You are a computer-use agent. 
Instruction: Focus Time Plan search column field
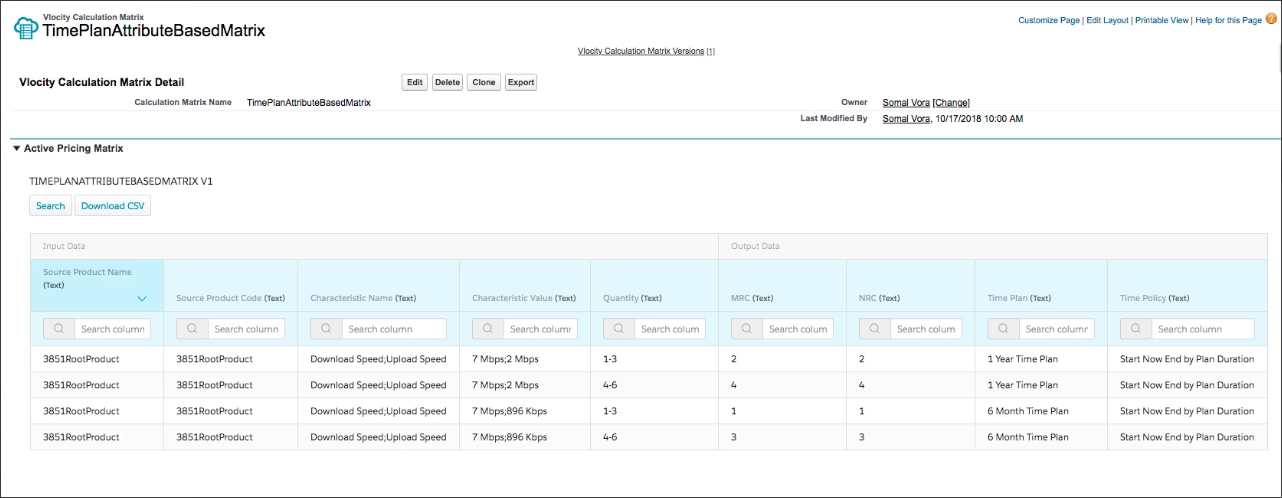point(1057,329)
